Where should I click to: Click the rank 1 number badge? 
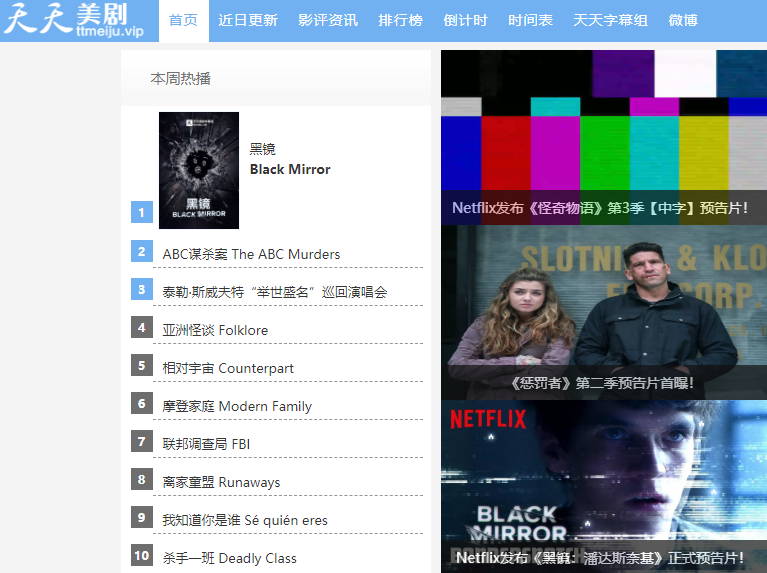click(142, 212)
